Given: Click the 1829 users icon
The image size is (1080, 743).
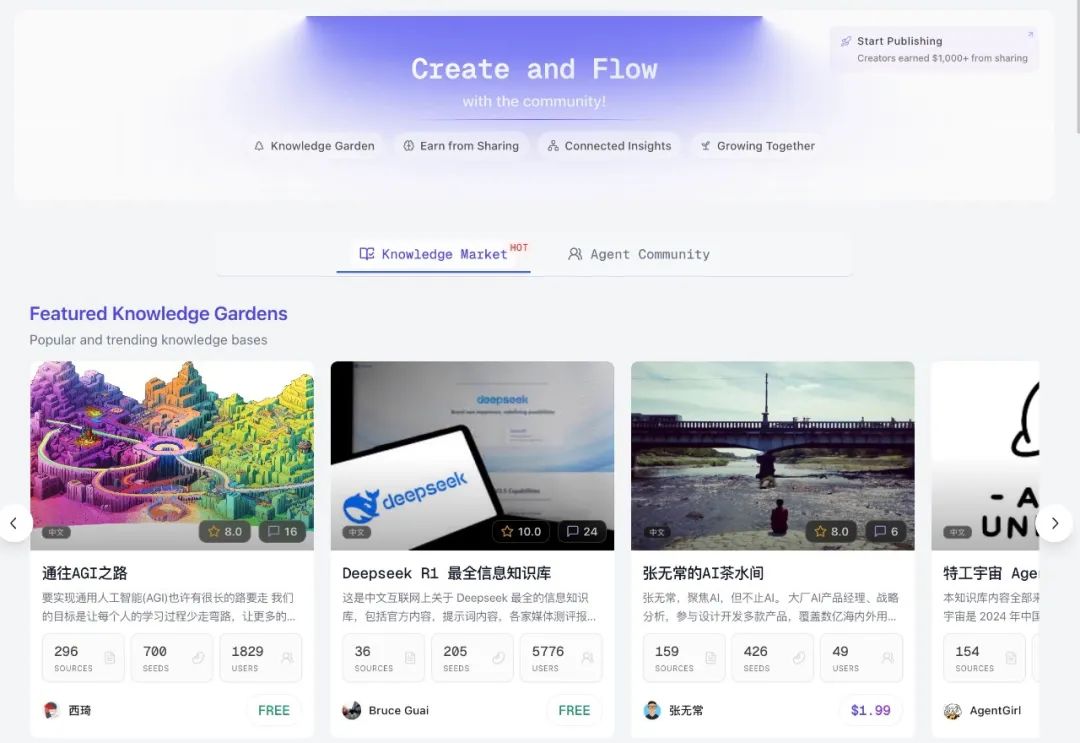Looking at the screenshot, I should [x=287, y=658].
